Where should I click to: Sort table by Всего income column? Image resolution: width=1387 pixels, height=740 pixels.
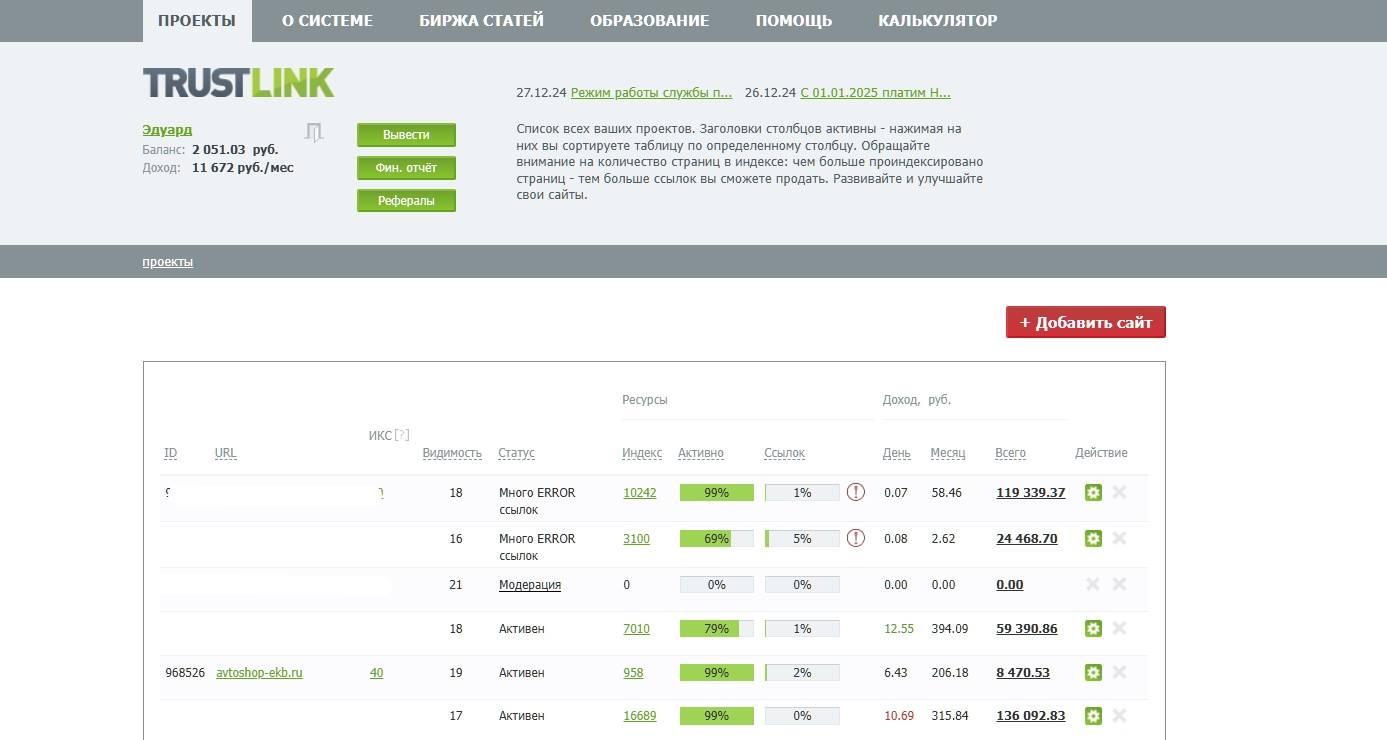(1011, 453)
